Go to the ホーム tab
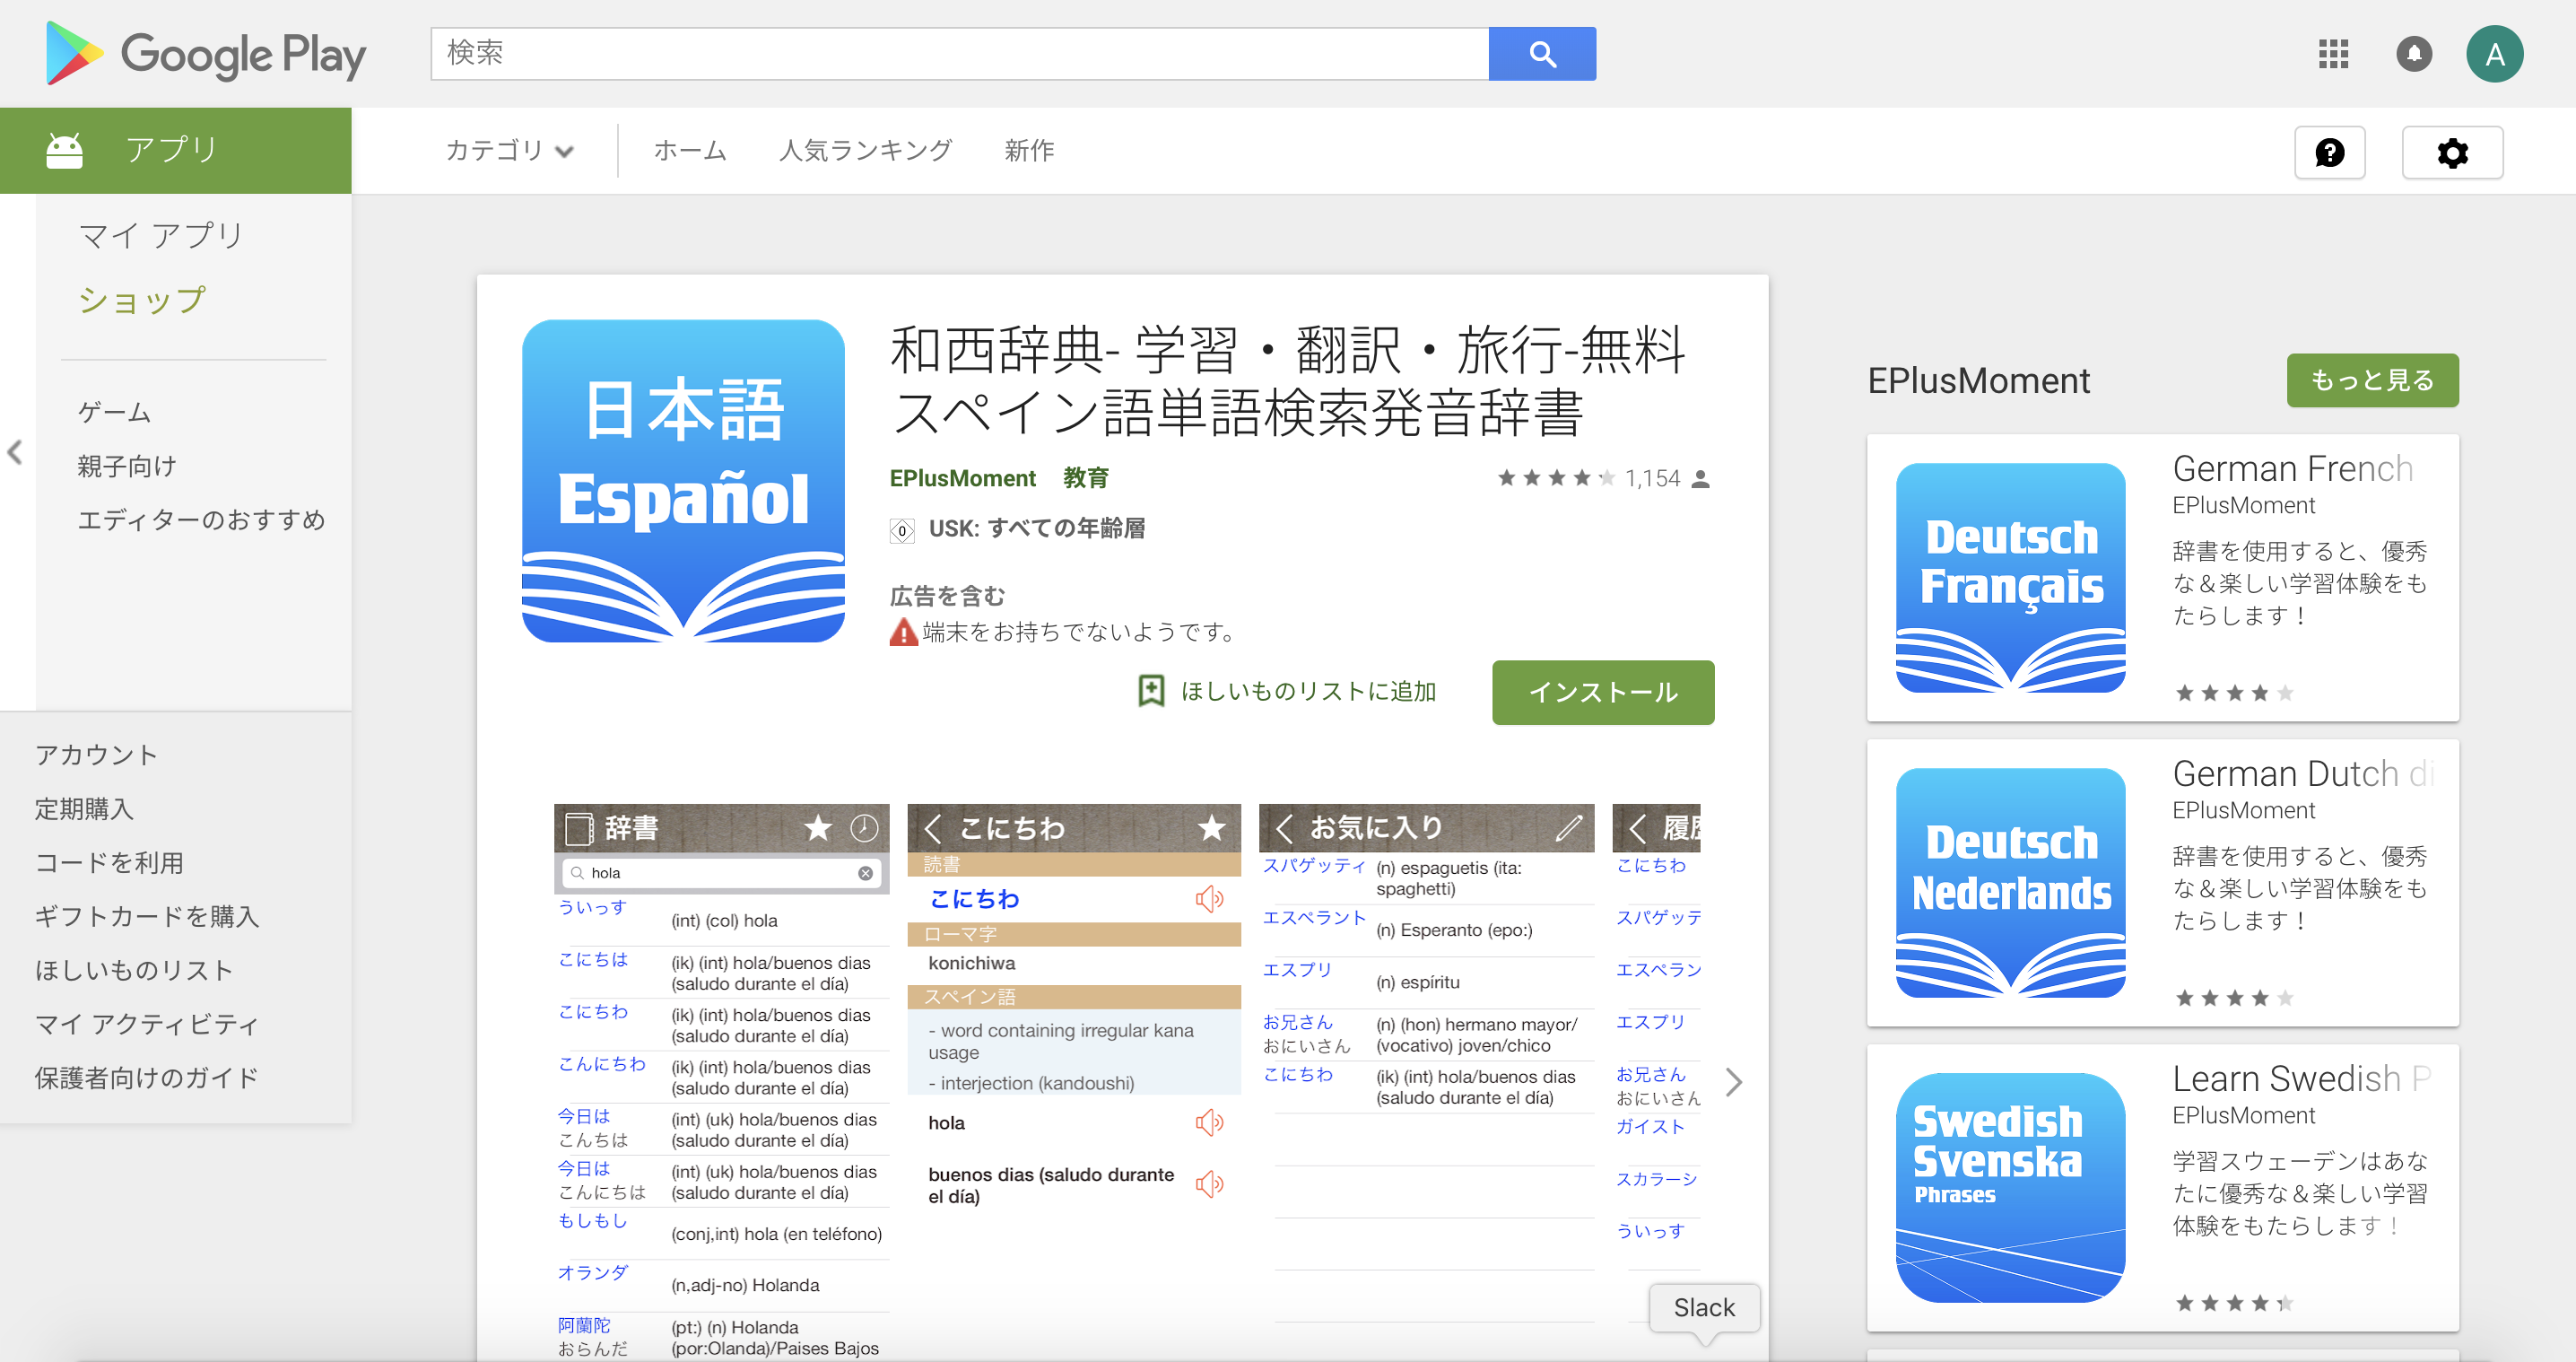Screen dimensions: 2576x1362 (690, 151)
